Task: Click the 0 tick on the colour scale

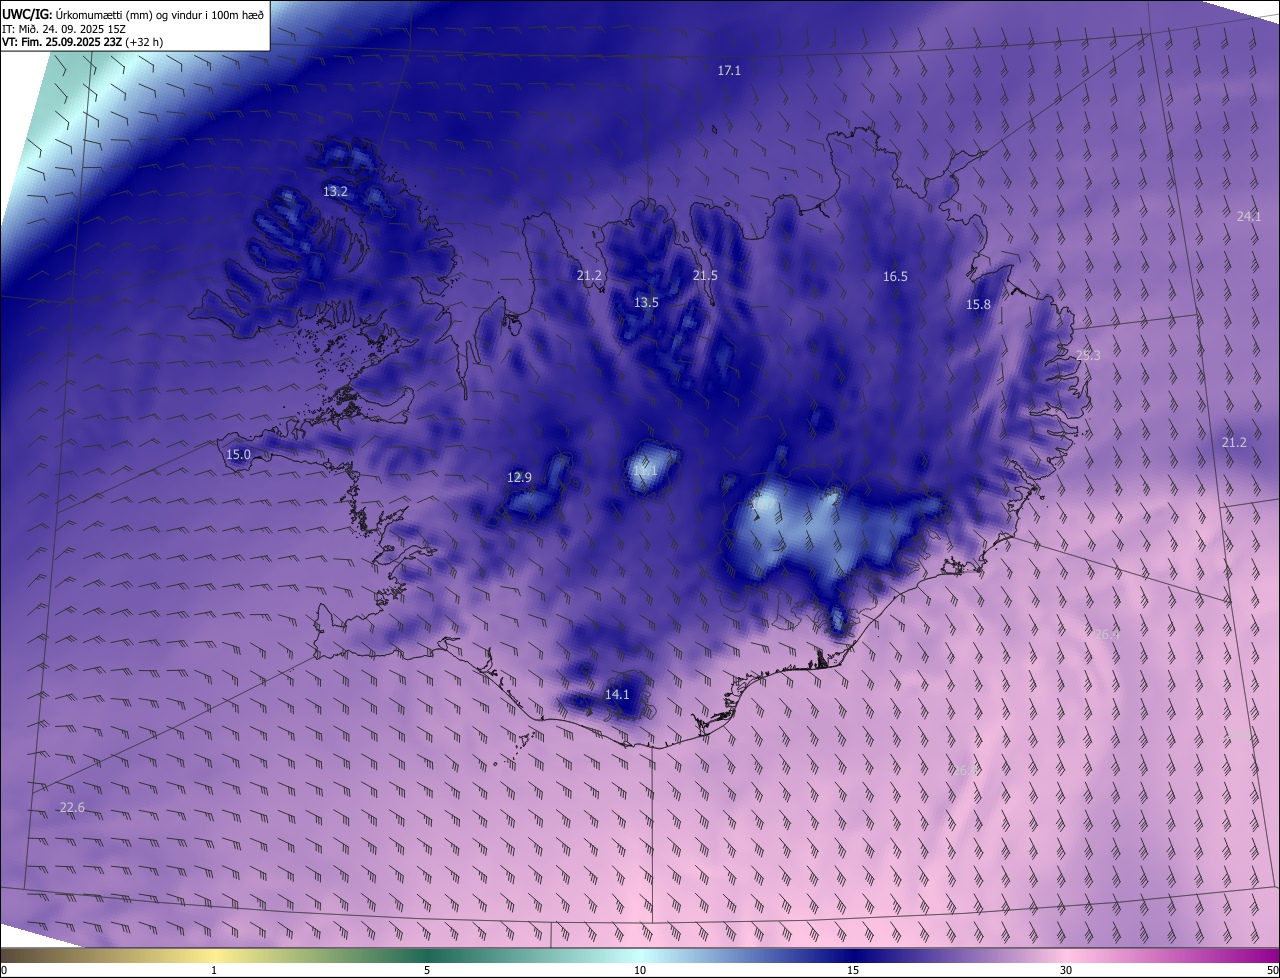Action: click(4, 970)
